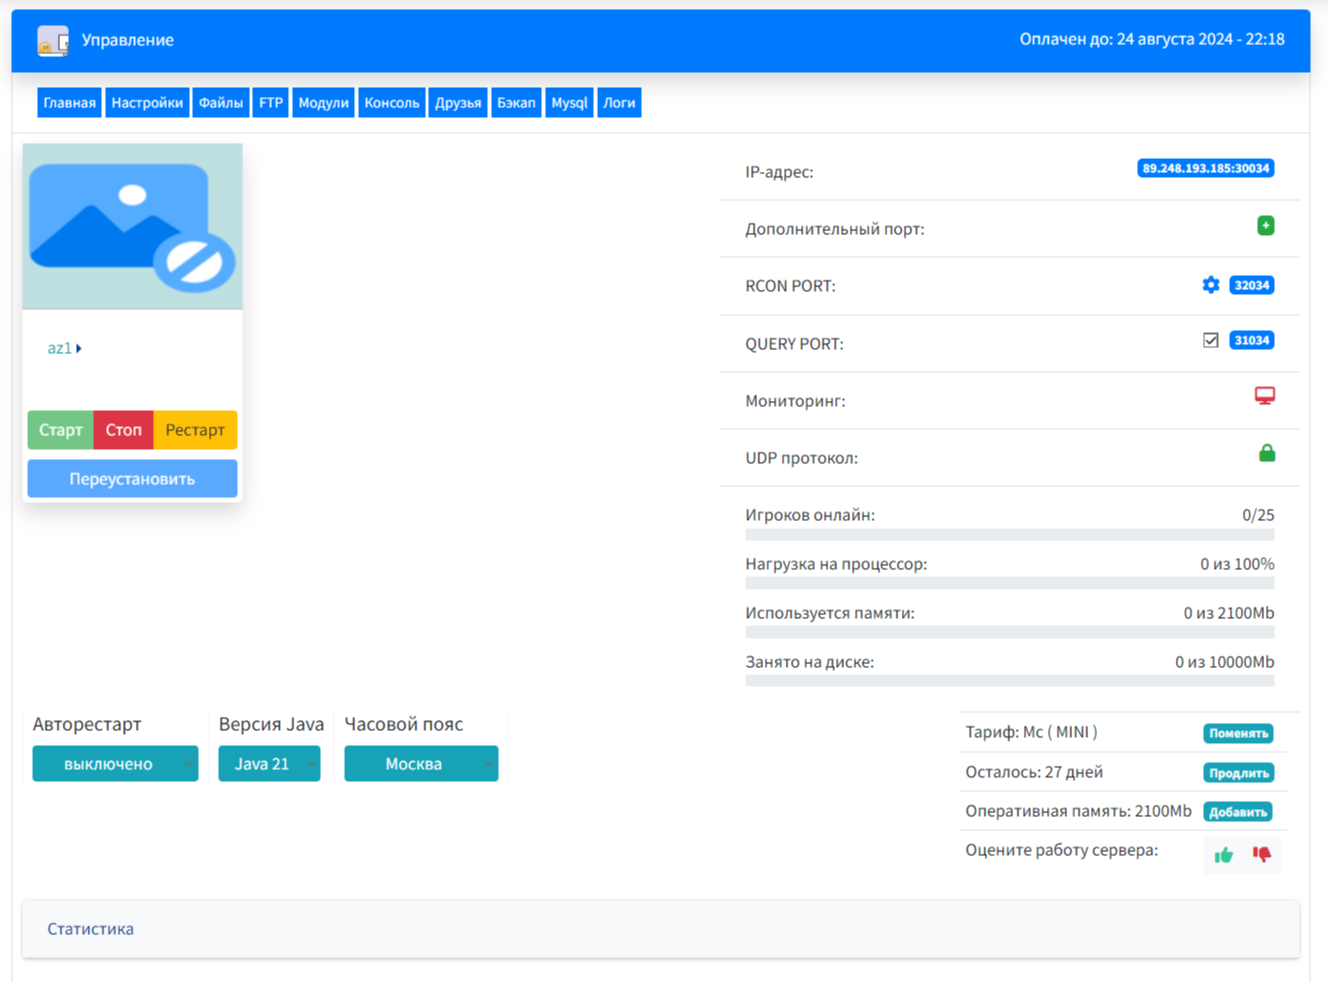
Task: Add RAM with Добавить button
Action: coord(1238,812)
